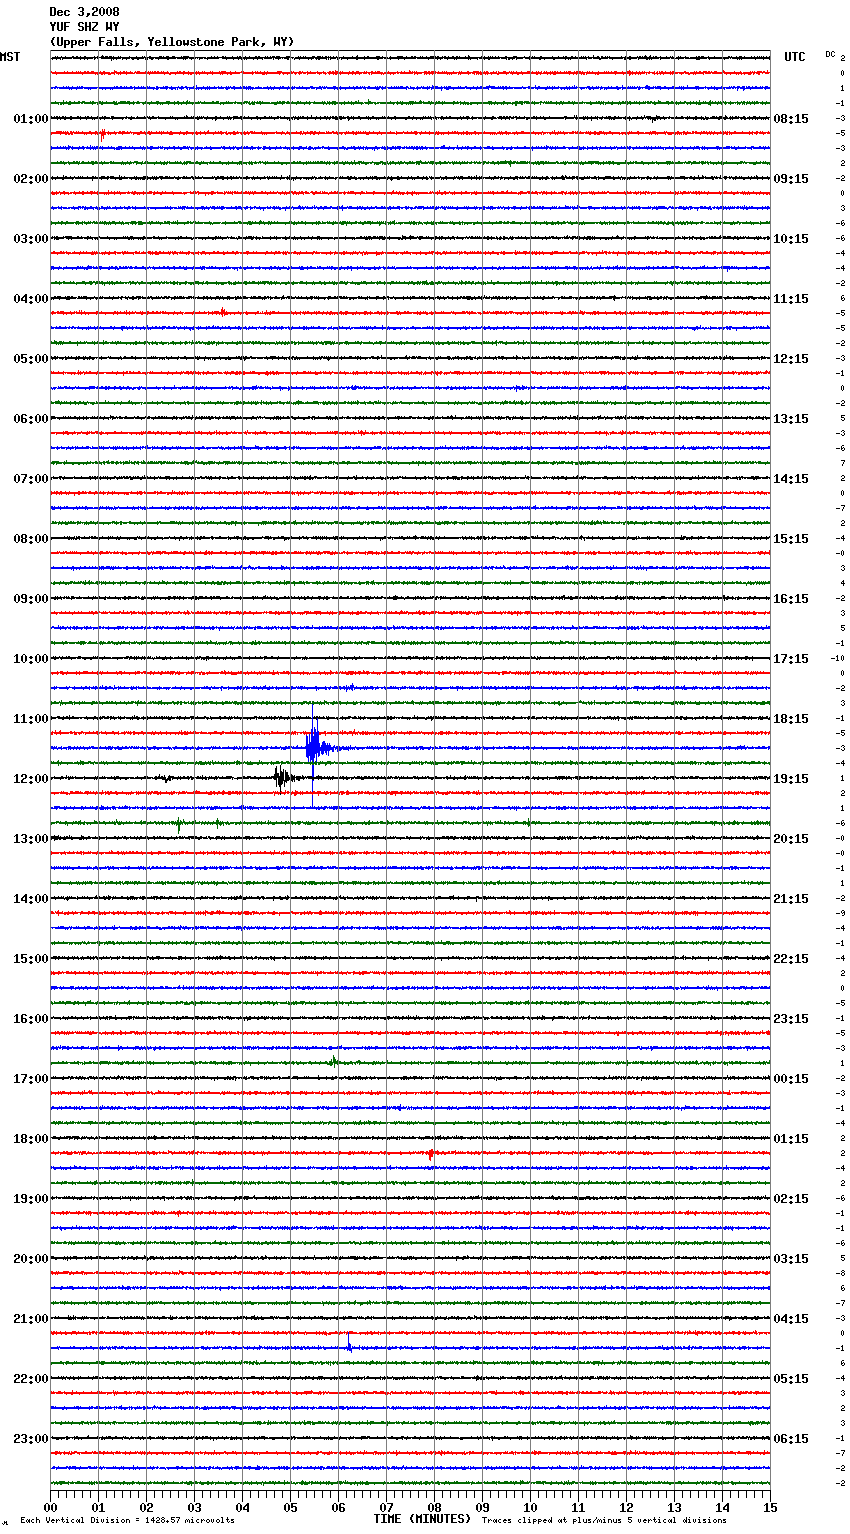Click the 04:15 UTC time label
Viewport: 850px width, 1534px height.
[791, 1319]
